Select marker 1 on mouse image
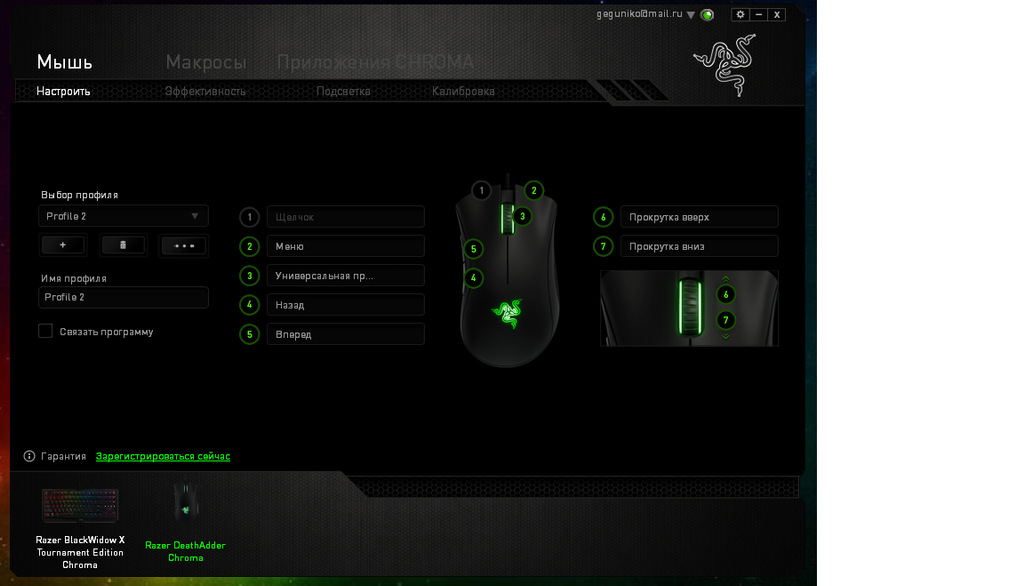 pos(481,191)
